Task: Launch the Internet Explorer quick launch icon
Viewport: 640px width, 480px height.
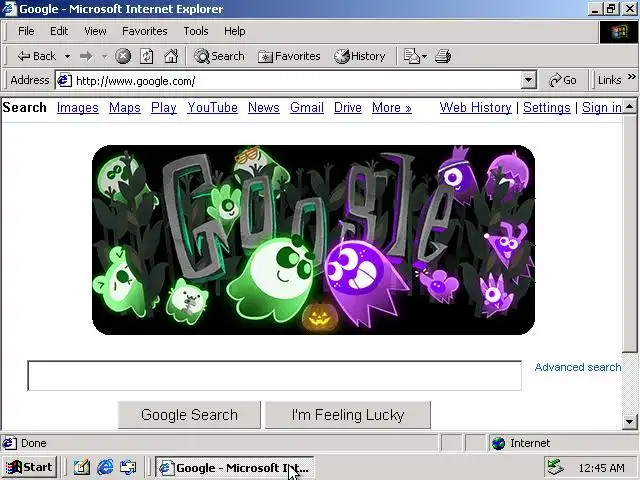Action: (105, 467)
